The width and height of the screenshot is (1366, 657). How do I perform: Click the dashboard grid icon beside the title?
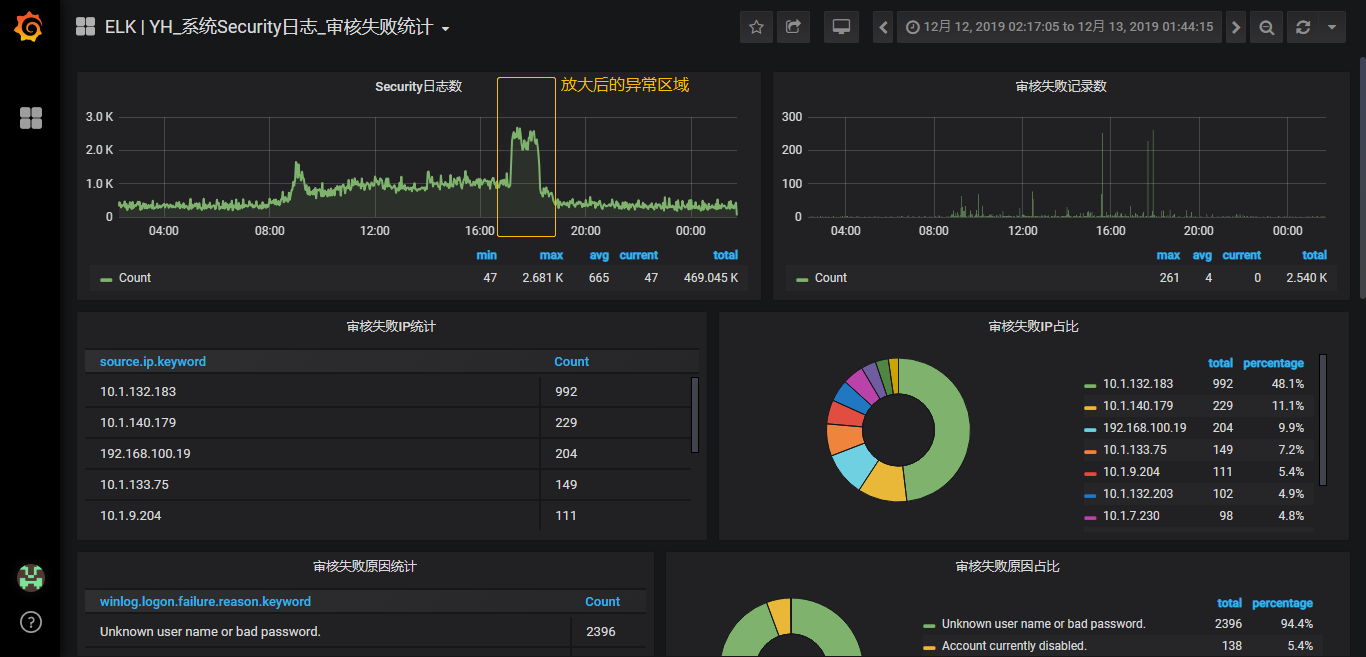coord(86,27)
